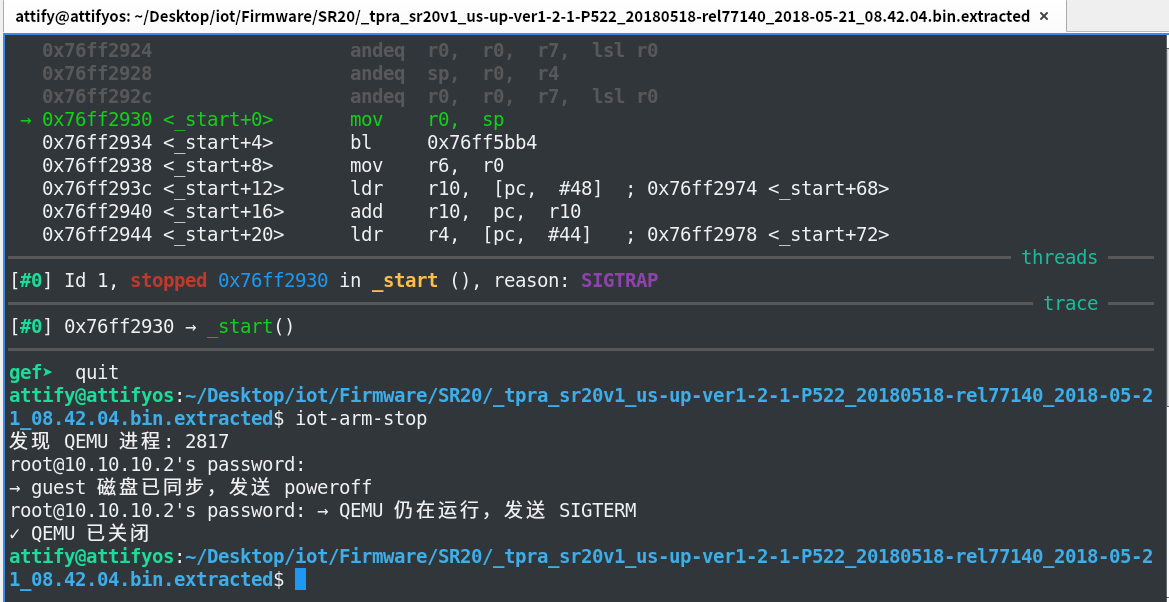Click the red stopped status word
This screenshot has height=602, width=1169.
168,280
